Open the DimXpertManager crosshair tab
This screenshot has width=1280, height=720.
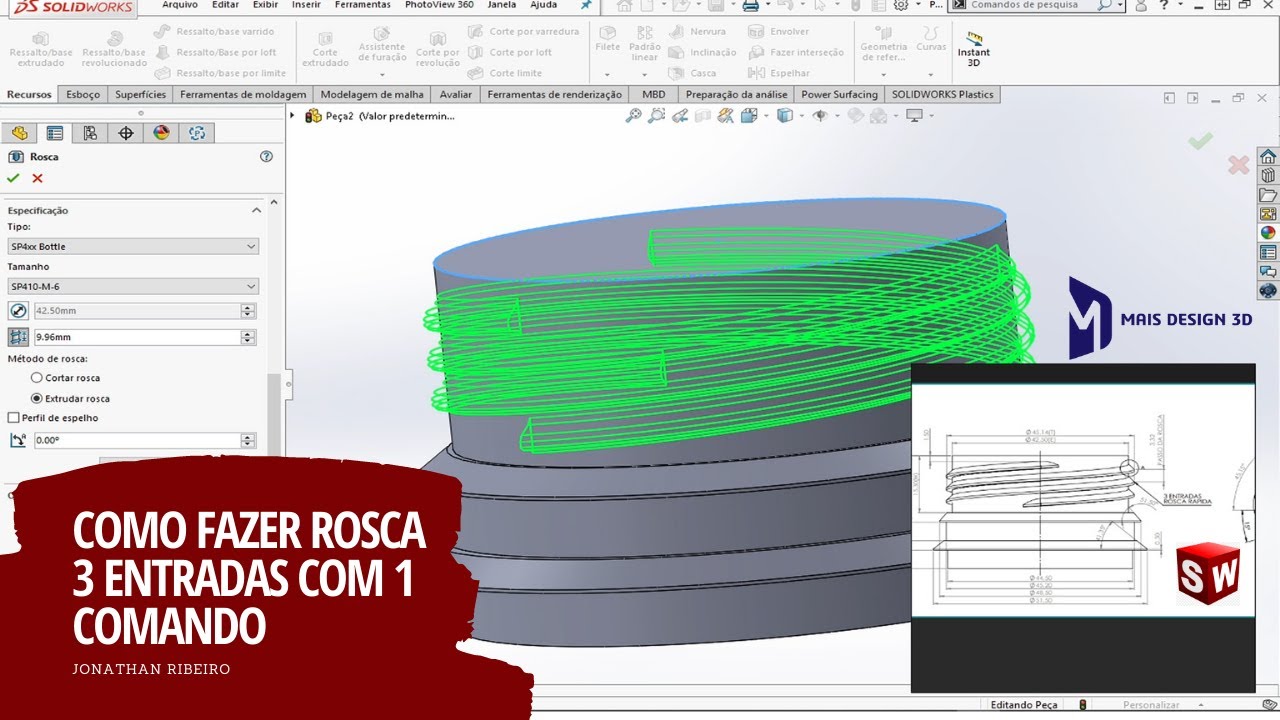point(126,133)
